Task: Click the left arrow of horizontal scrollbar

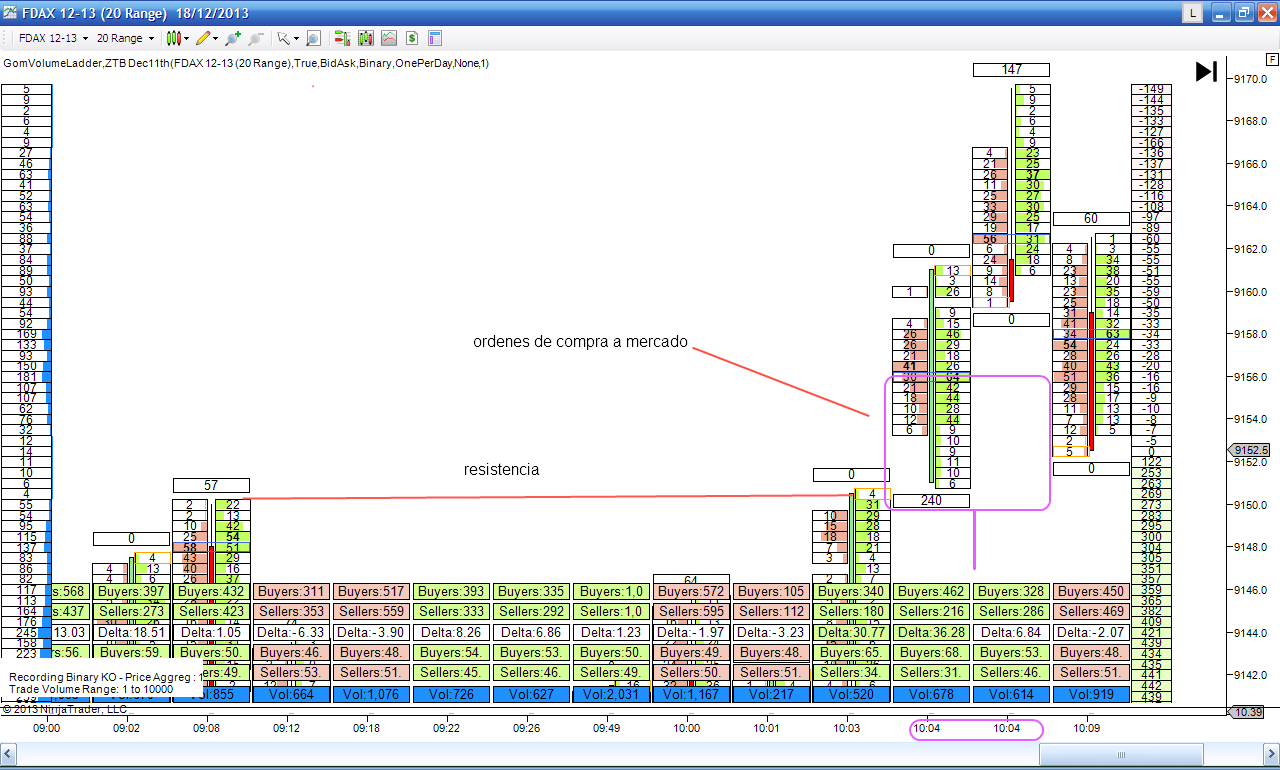Action: click(8, 755)
